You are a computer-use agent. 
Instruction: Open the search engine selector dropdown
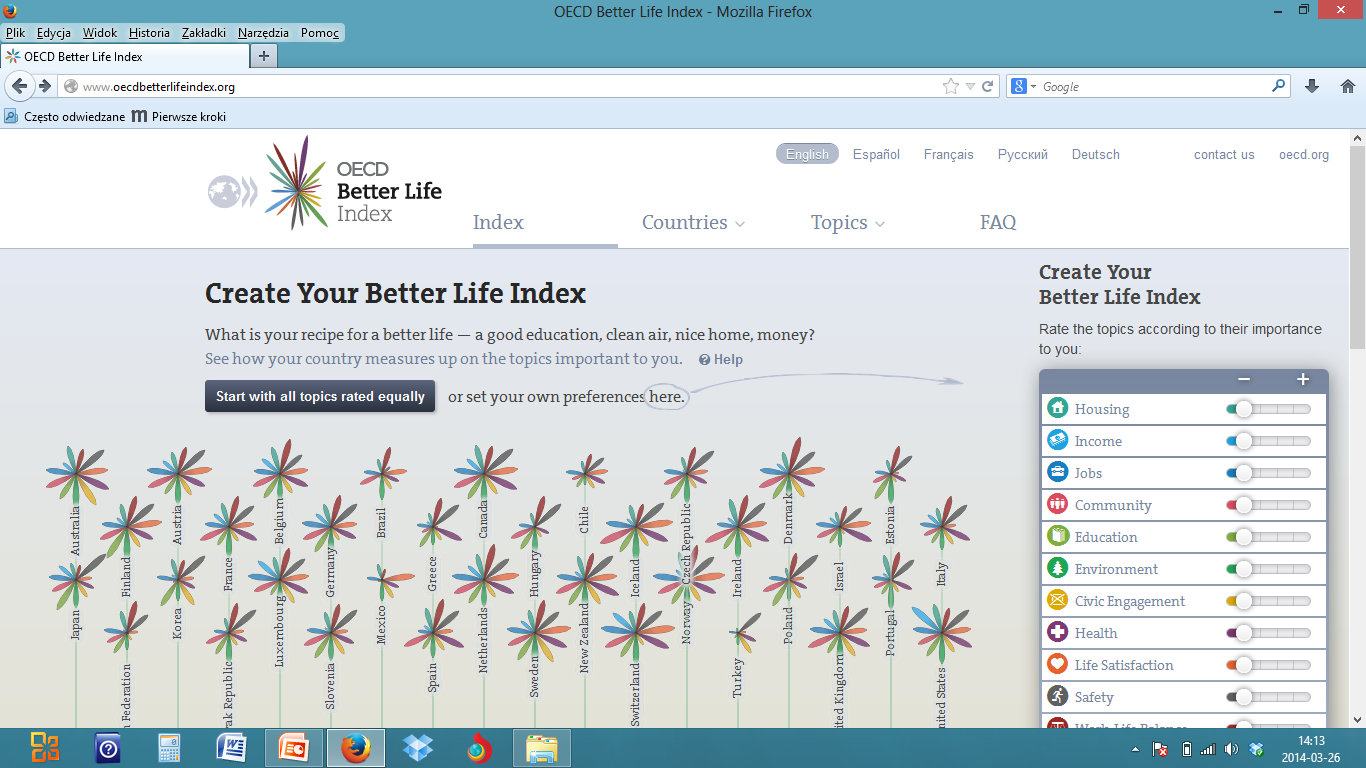tap(1021, 86)
